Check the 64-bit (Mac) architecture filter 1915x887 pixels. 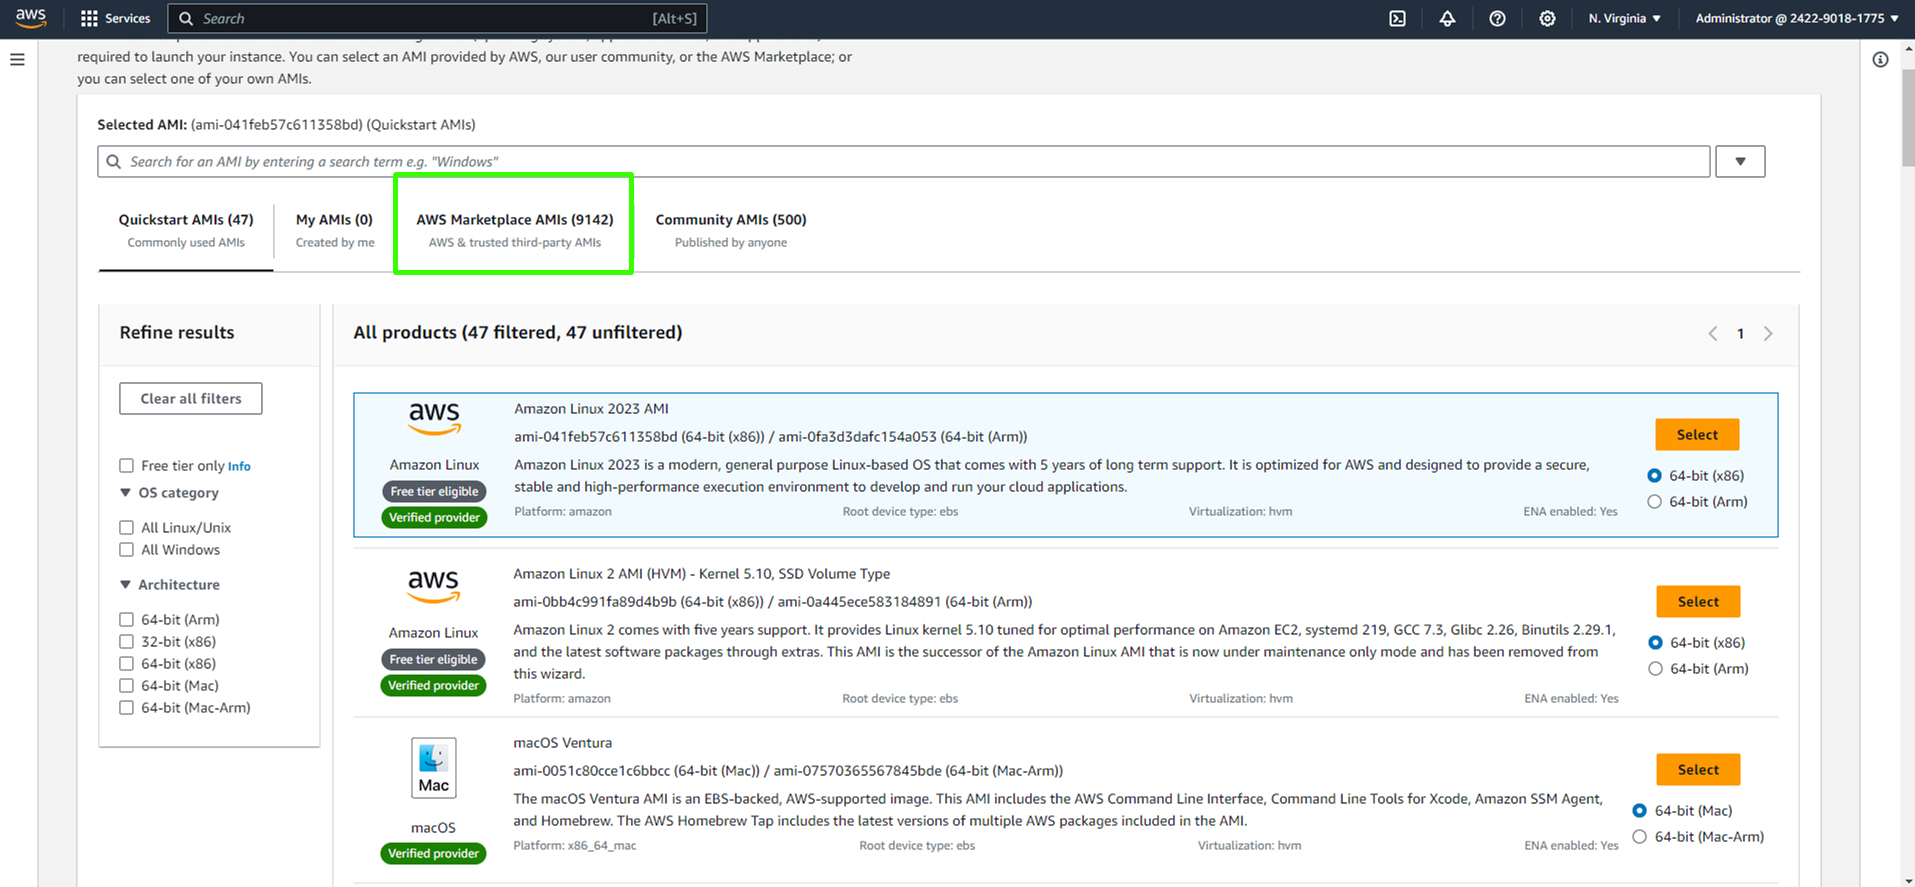click(x=126, y=685)
